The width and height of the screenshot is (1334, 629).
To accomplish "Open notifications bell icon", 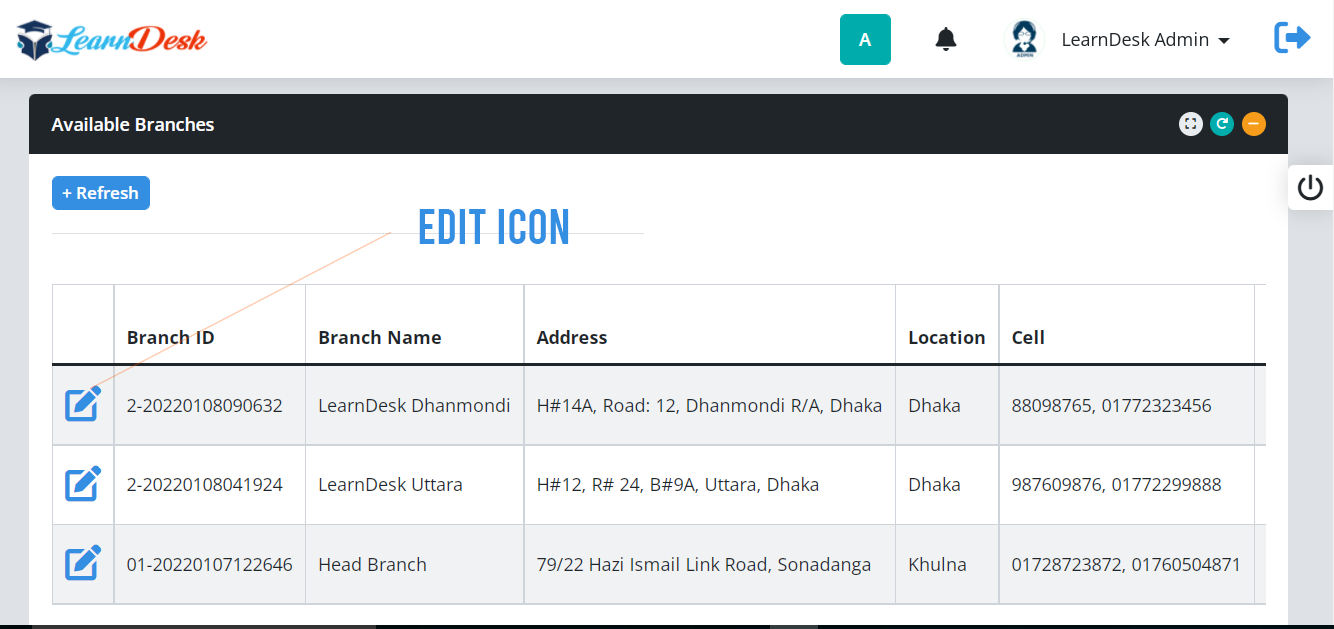I will 946,40.
